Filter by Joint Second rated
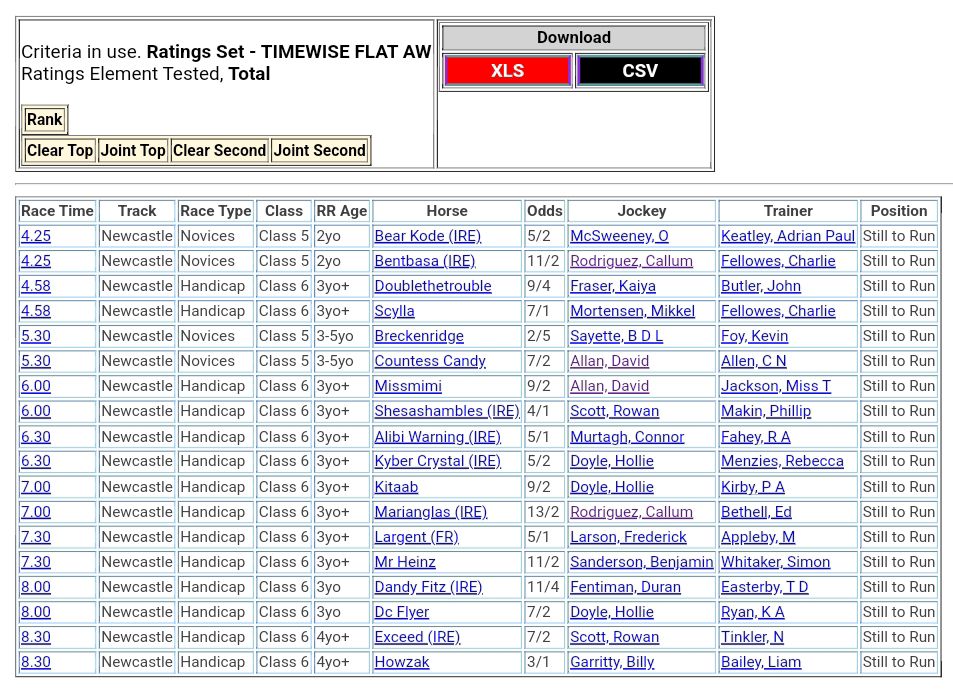953x695 pixels. (320, 151)
